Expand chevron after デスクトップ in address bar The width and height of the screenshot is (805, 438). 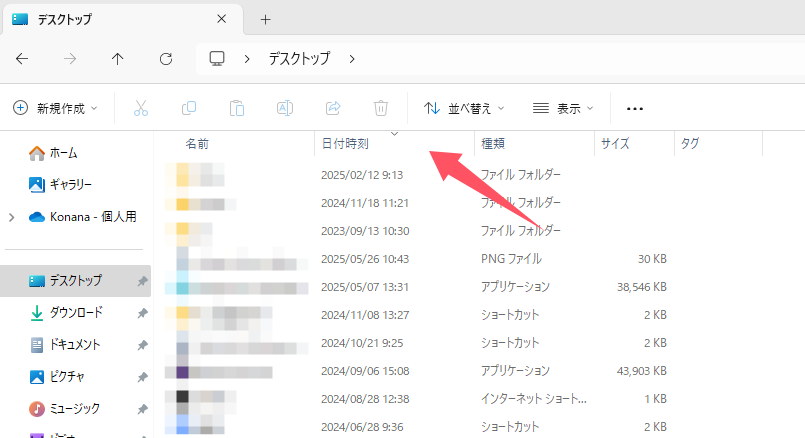coord(352,59)
